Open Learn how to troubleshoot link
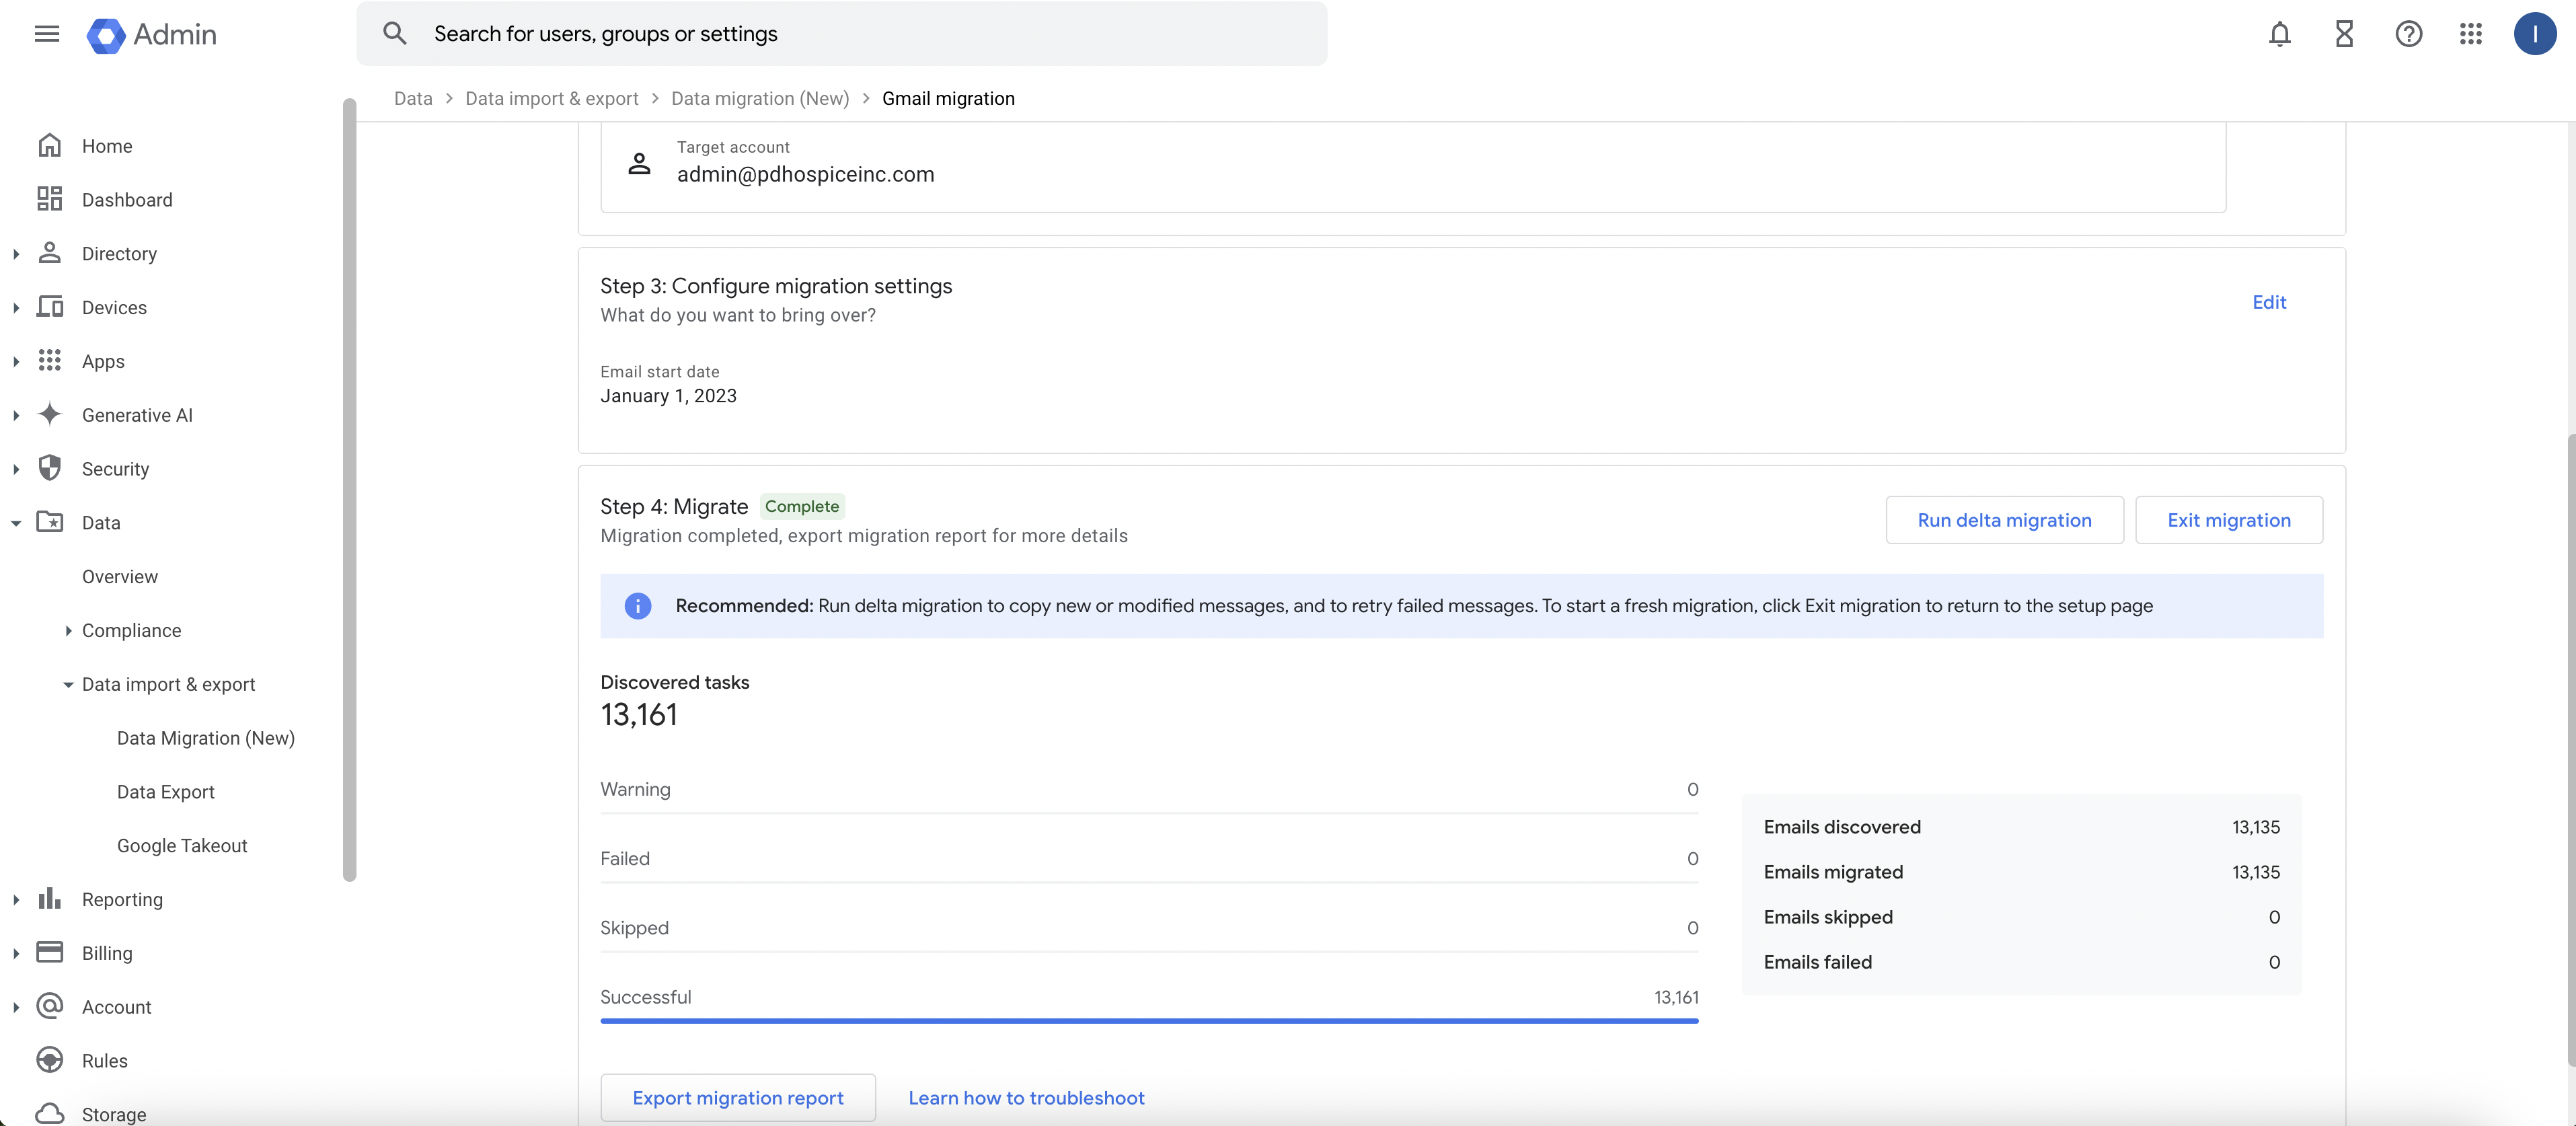 [x=1026, y=1098]
